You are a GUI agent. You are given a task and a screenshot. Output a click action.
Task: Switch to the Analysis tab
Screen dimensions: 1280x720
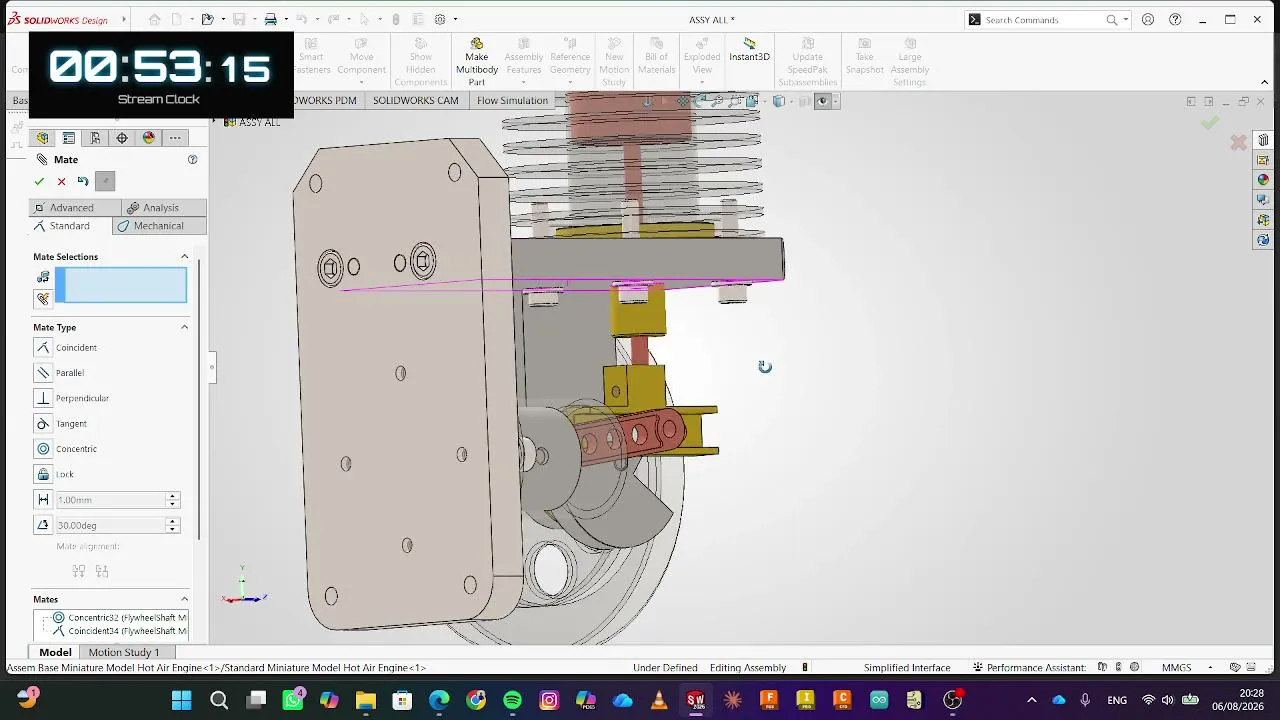point(164,208)
